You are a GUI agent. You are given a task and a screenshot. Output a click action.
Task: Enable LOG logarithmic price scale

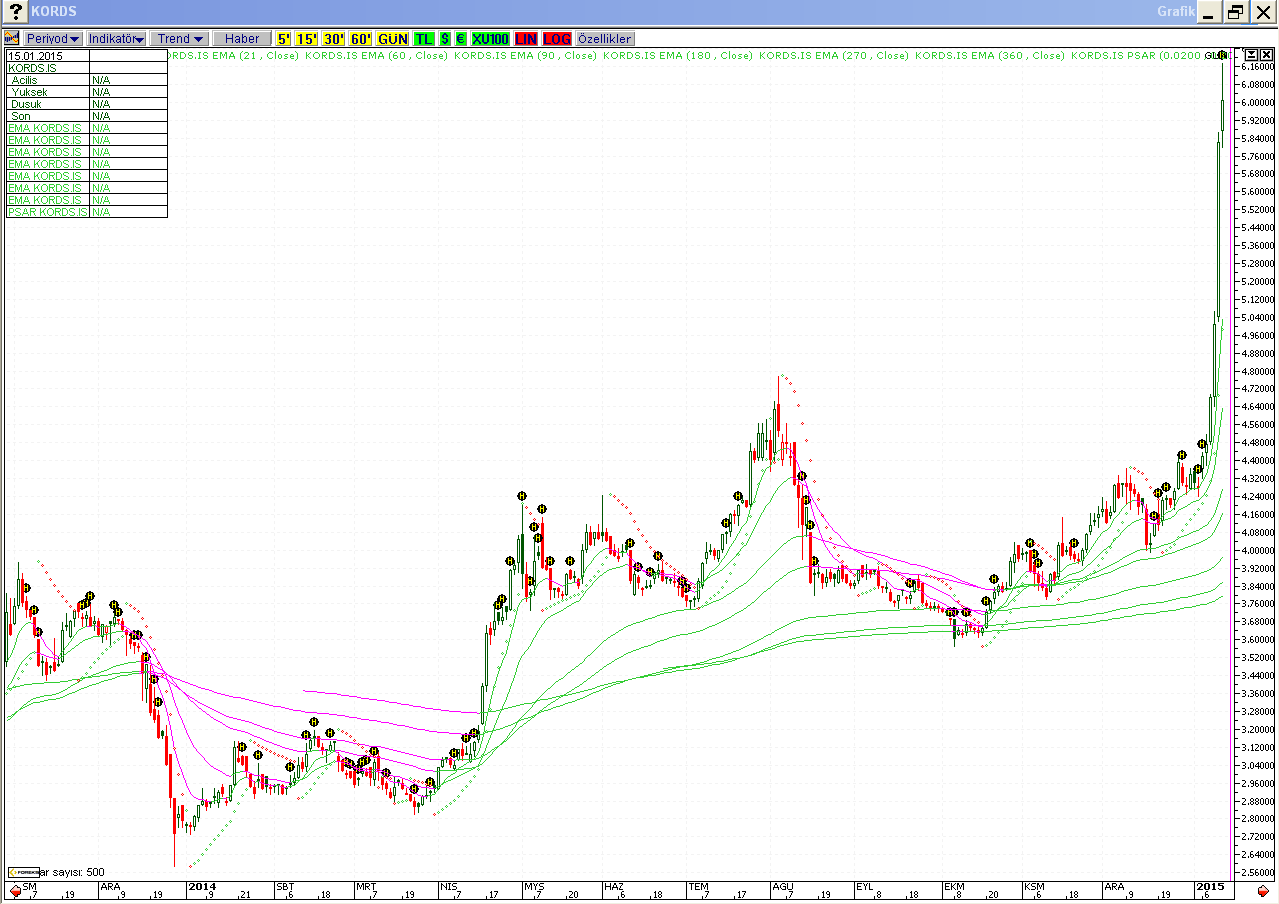click(557, 39)
